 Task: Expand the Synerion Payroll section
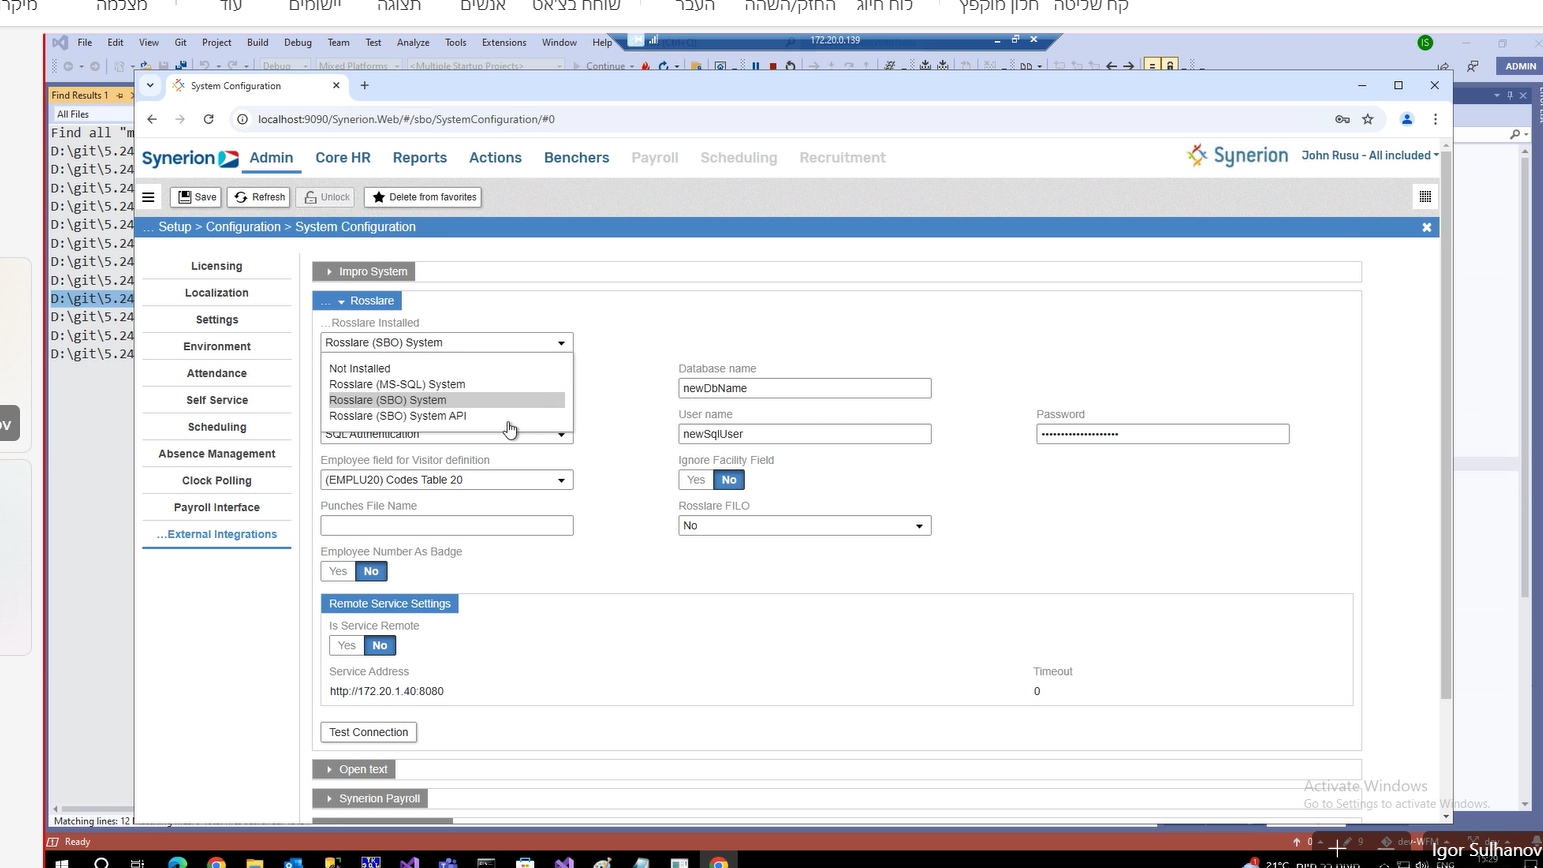point(371,798)
